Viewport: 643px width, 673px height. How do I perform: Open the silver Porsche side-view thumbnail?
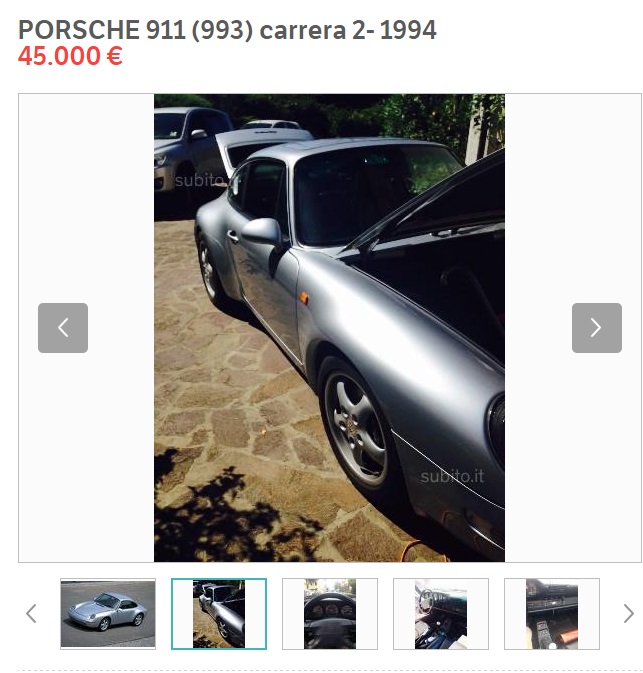pos(108,614)
